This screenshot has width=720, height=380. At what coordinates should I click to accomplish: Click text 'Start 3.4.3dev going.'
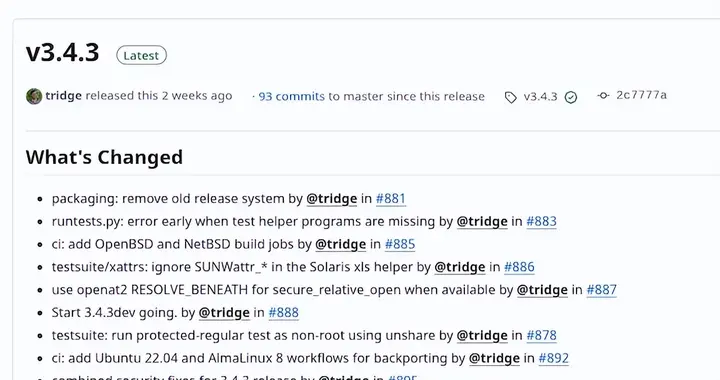(114, 313)
